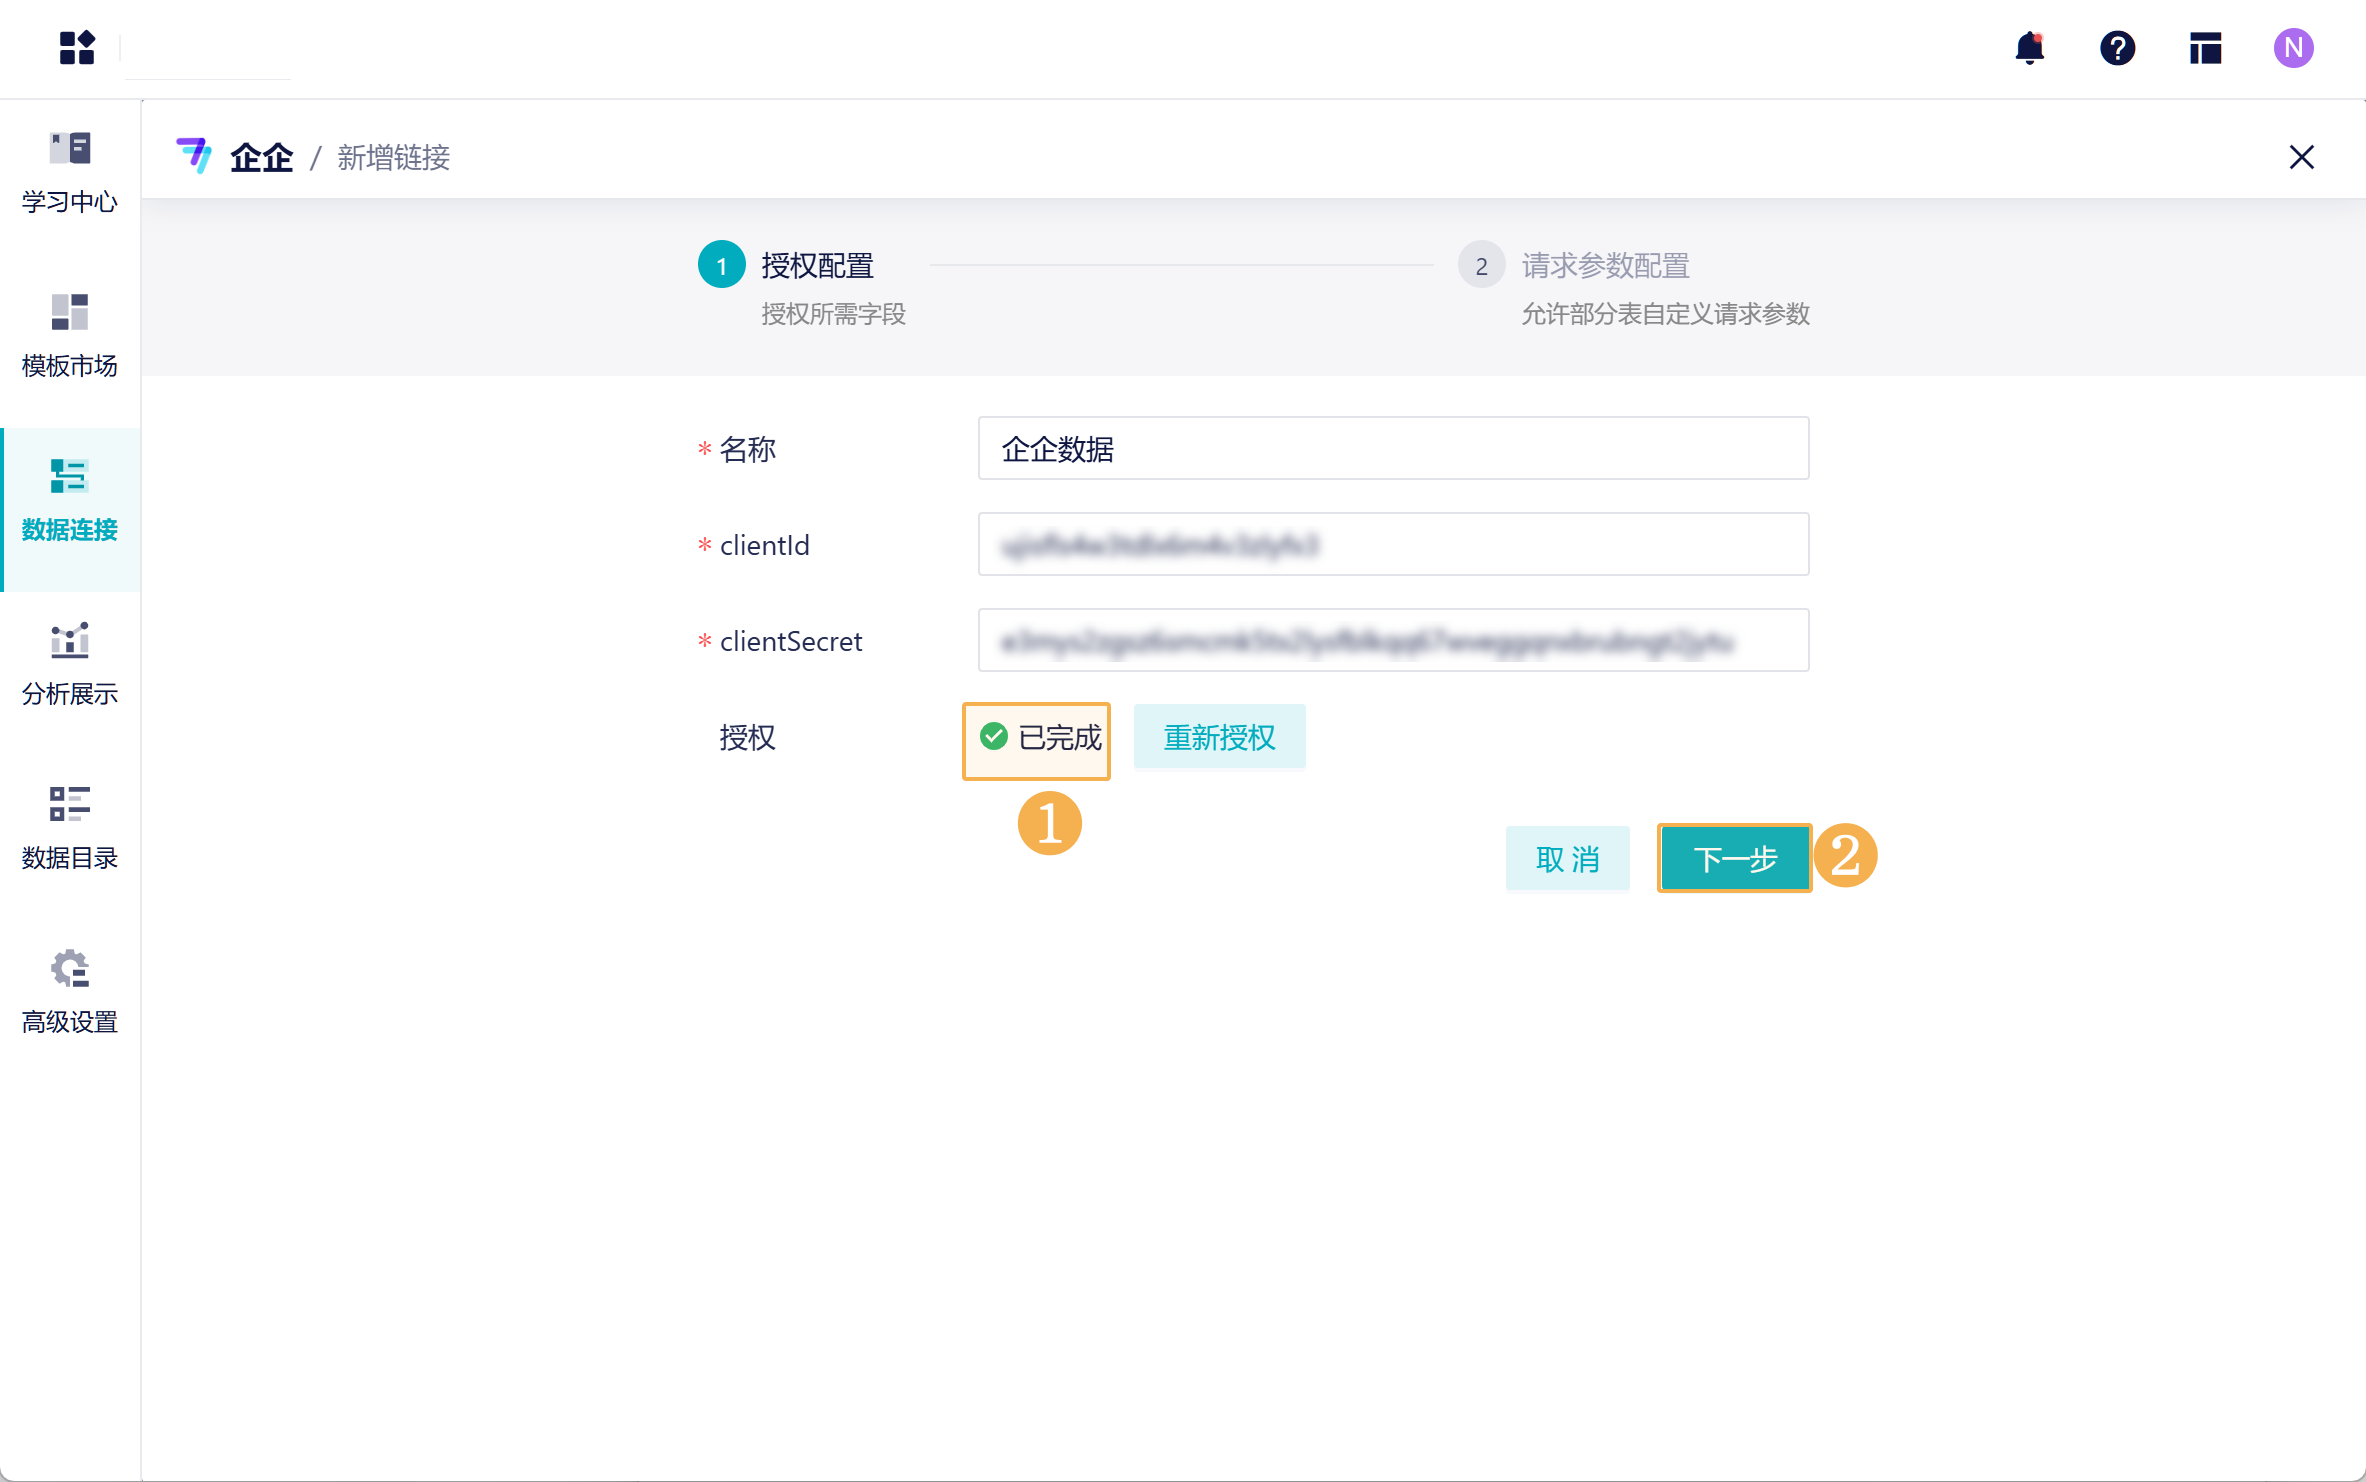The image size is (2366, 1482).
Task: Open the notifications bell
Action: coord(2029,47)
